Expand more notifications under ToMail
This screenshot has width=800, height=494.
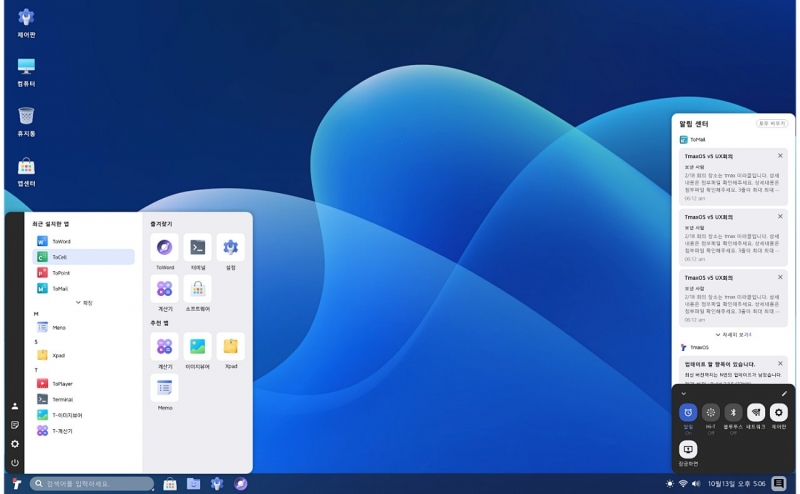pos(732,335)
